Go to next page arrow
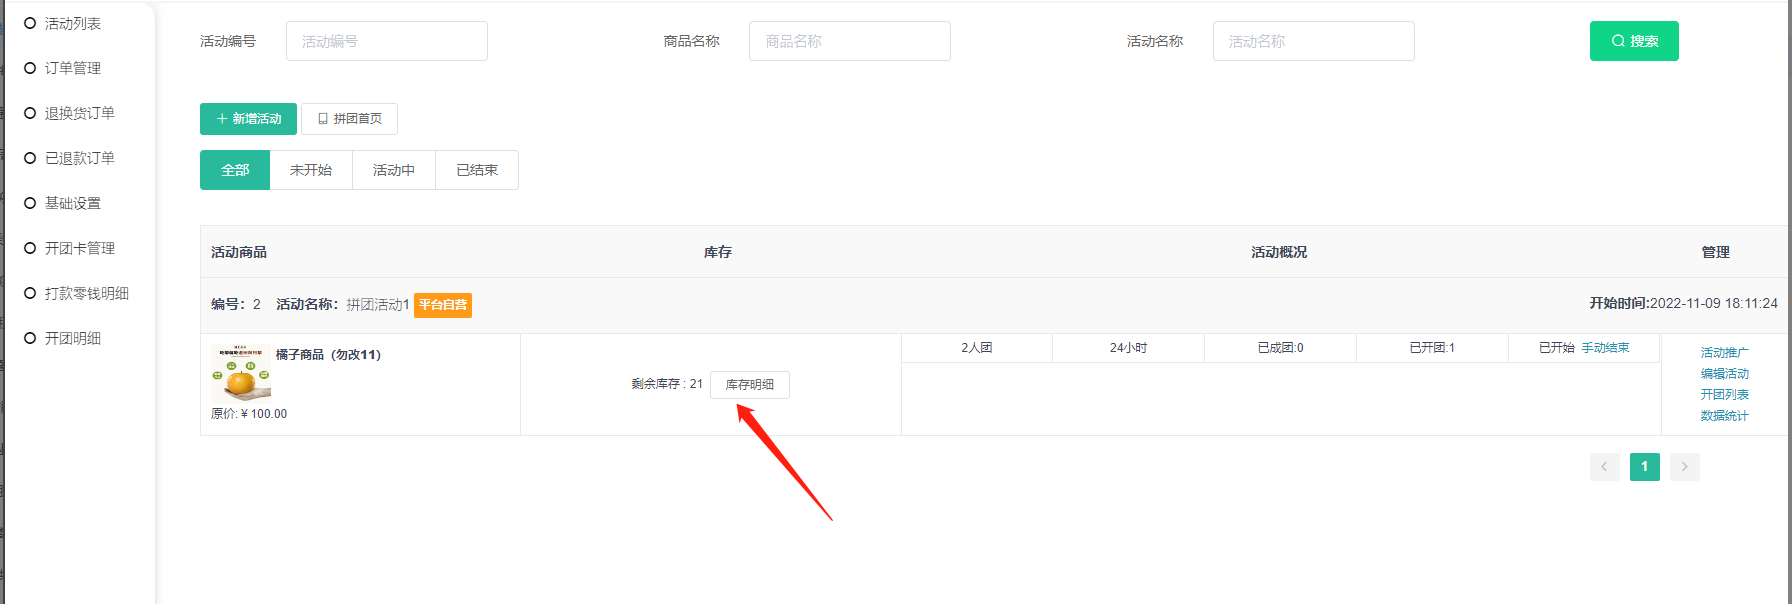The width and height of the screenshot is (1792, 604). [x=1684, y=467]
